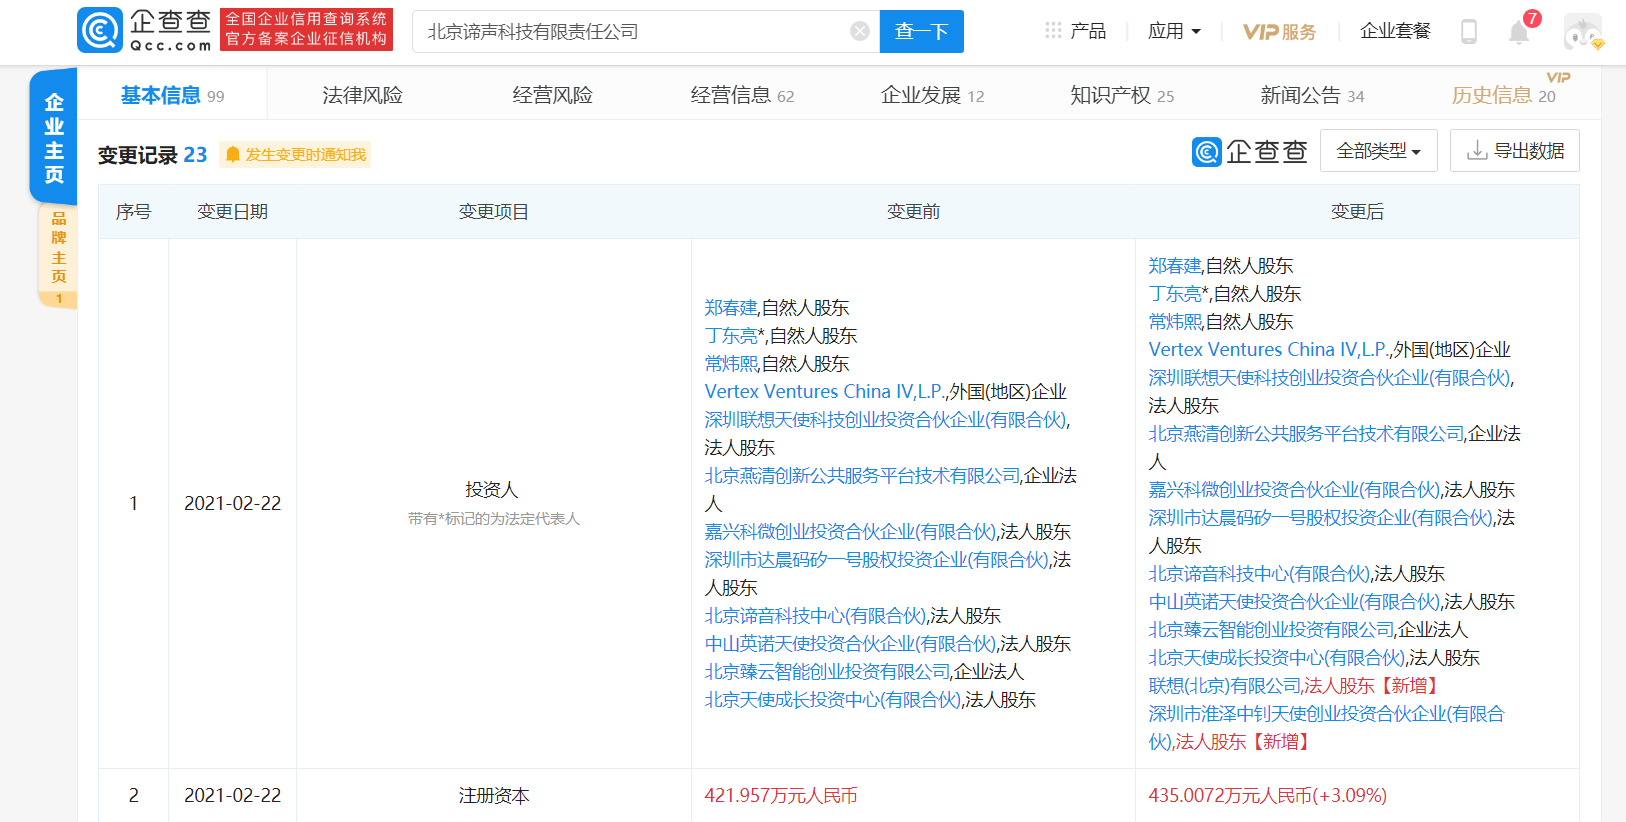1626x822 pixels.
Task: Open 常炜熙 link in 变更后 column
Action: click(x=1175, y=322)
